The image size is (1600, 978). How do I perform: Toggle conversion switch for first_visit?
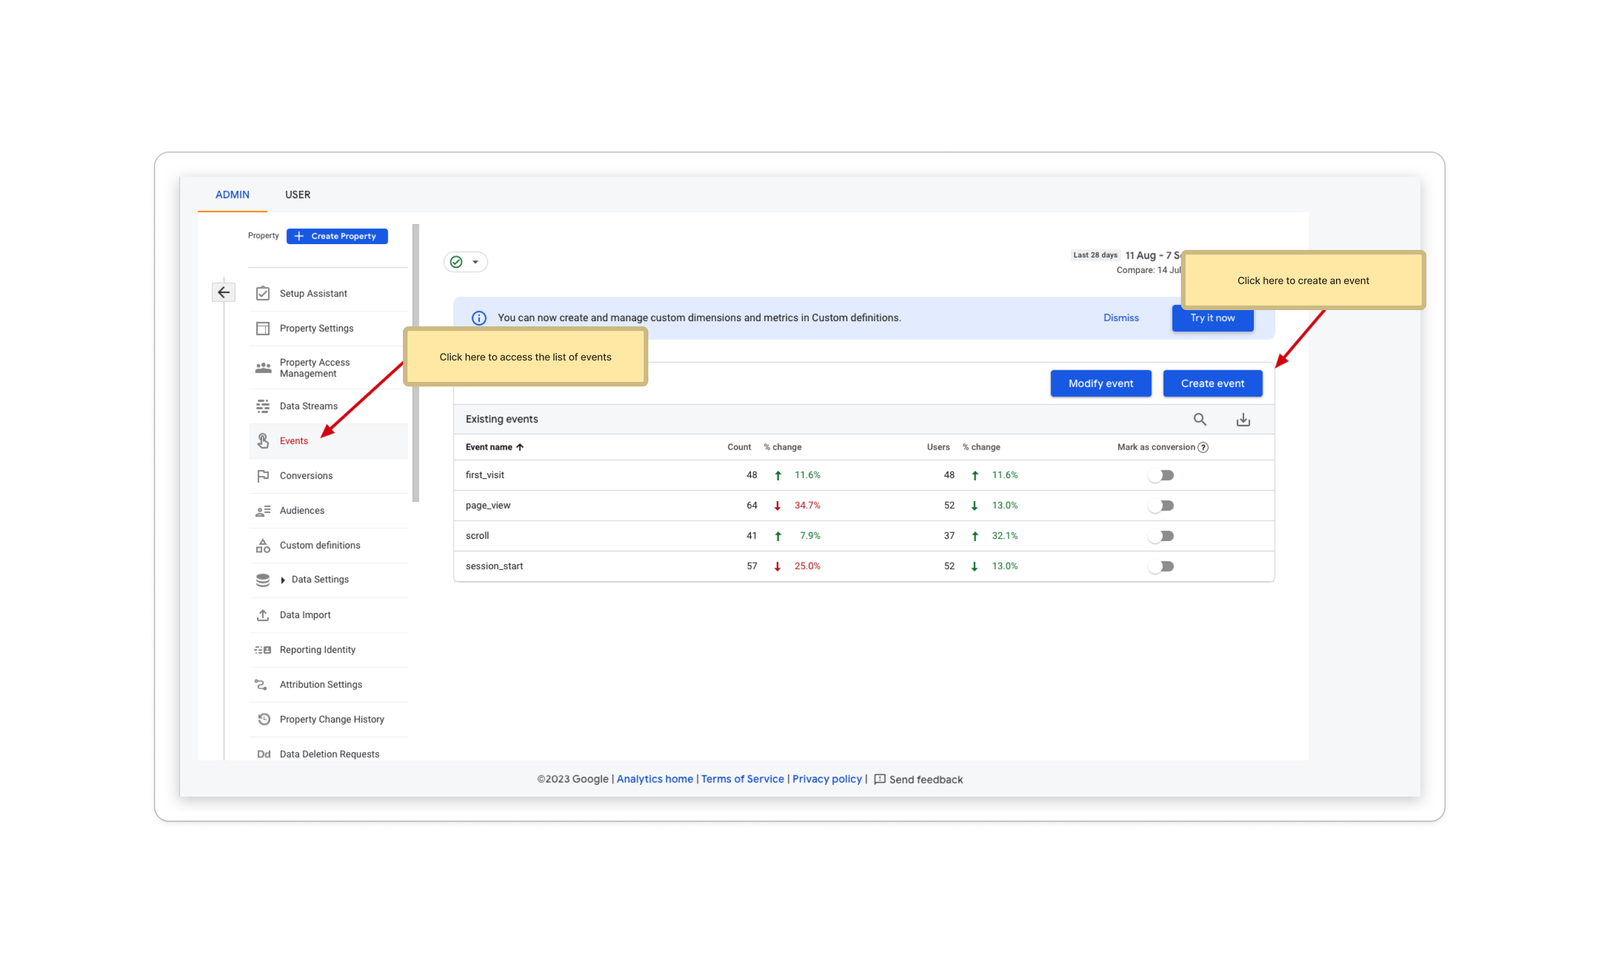[1161, 476]
